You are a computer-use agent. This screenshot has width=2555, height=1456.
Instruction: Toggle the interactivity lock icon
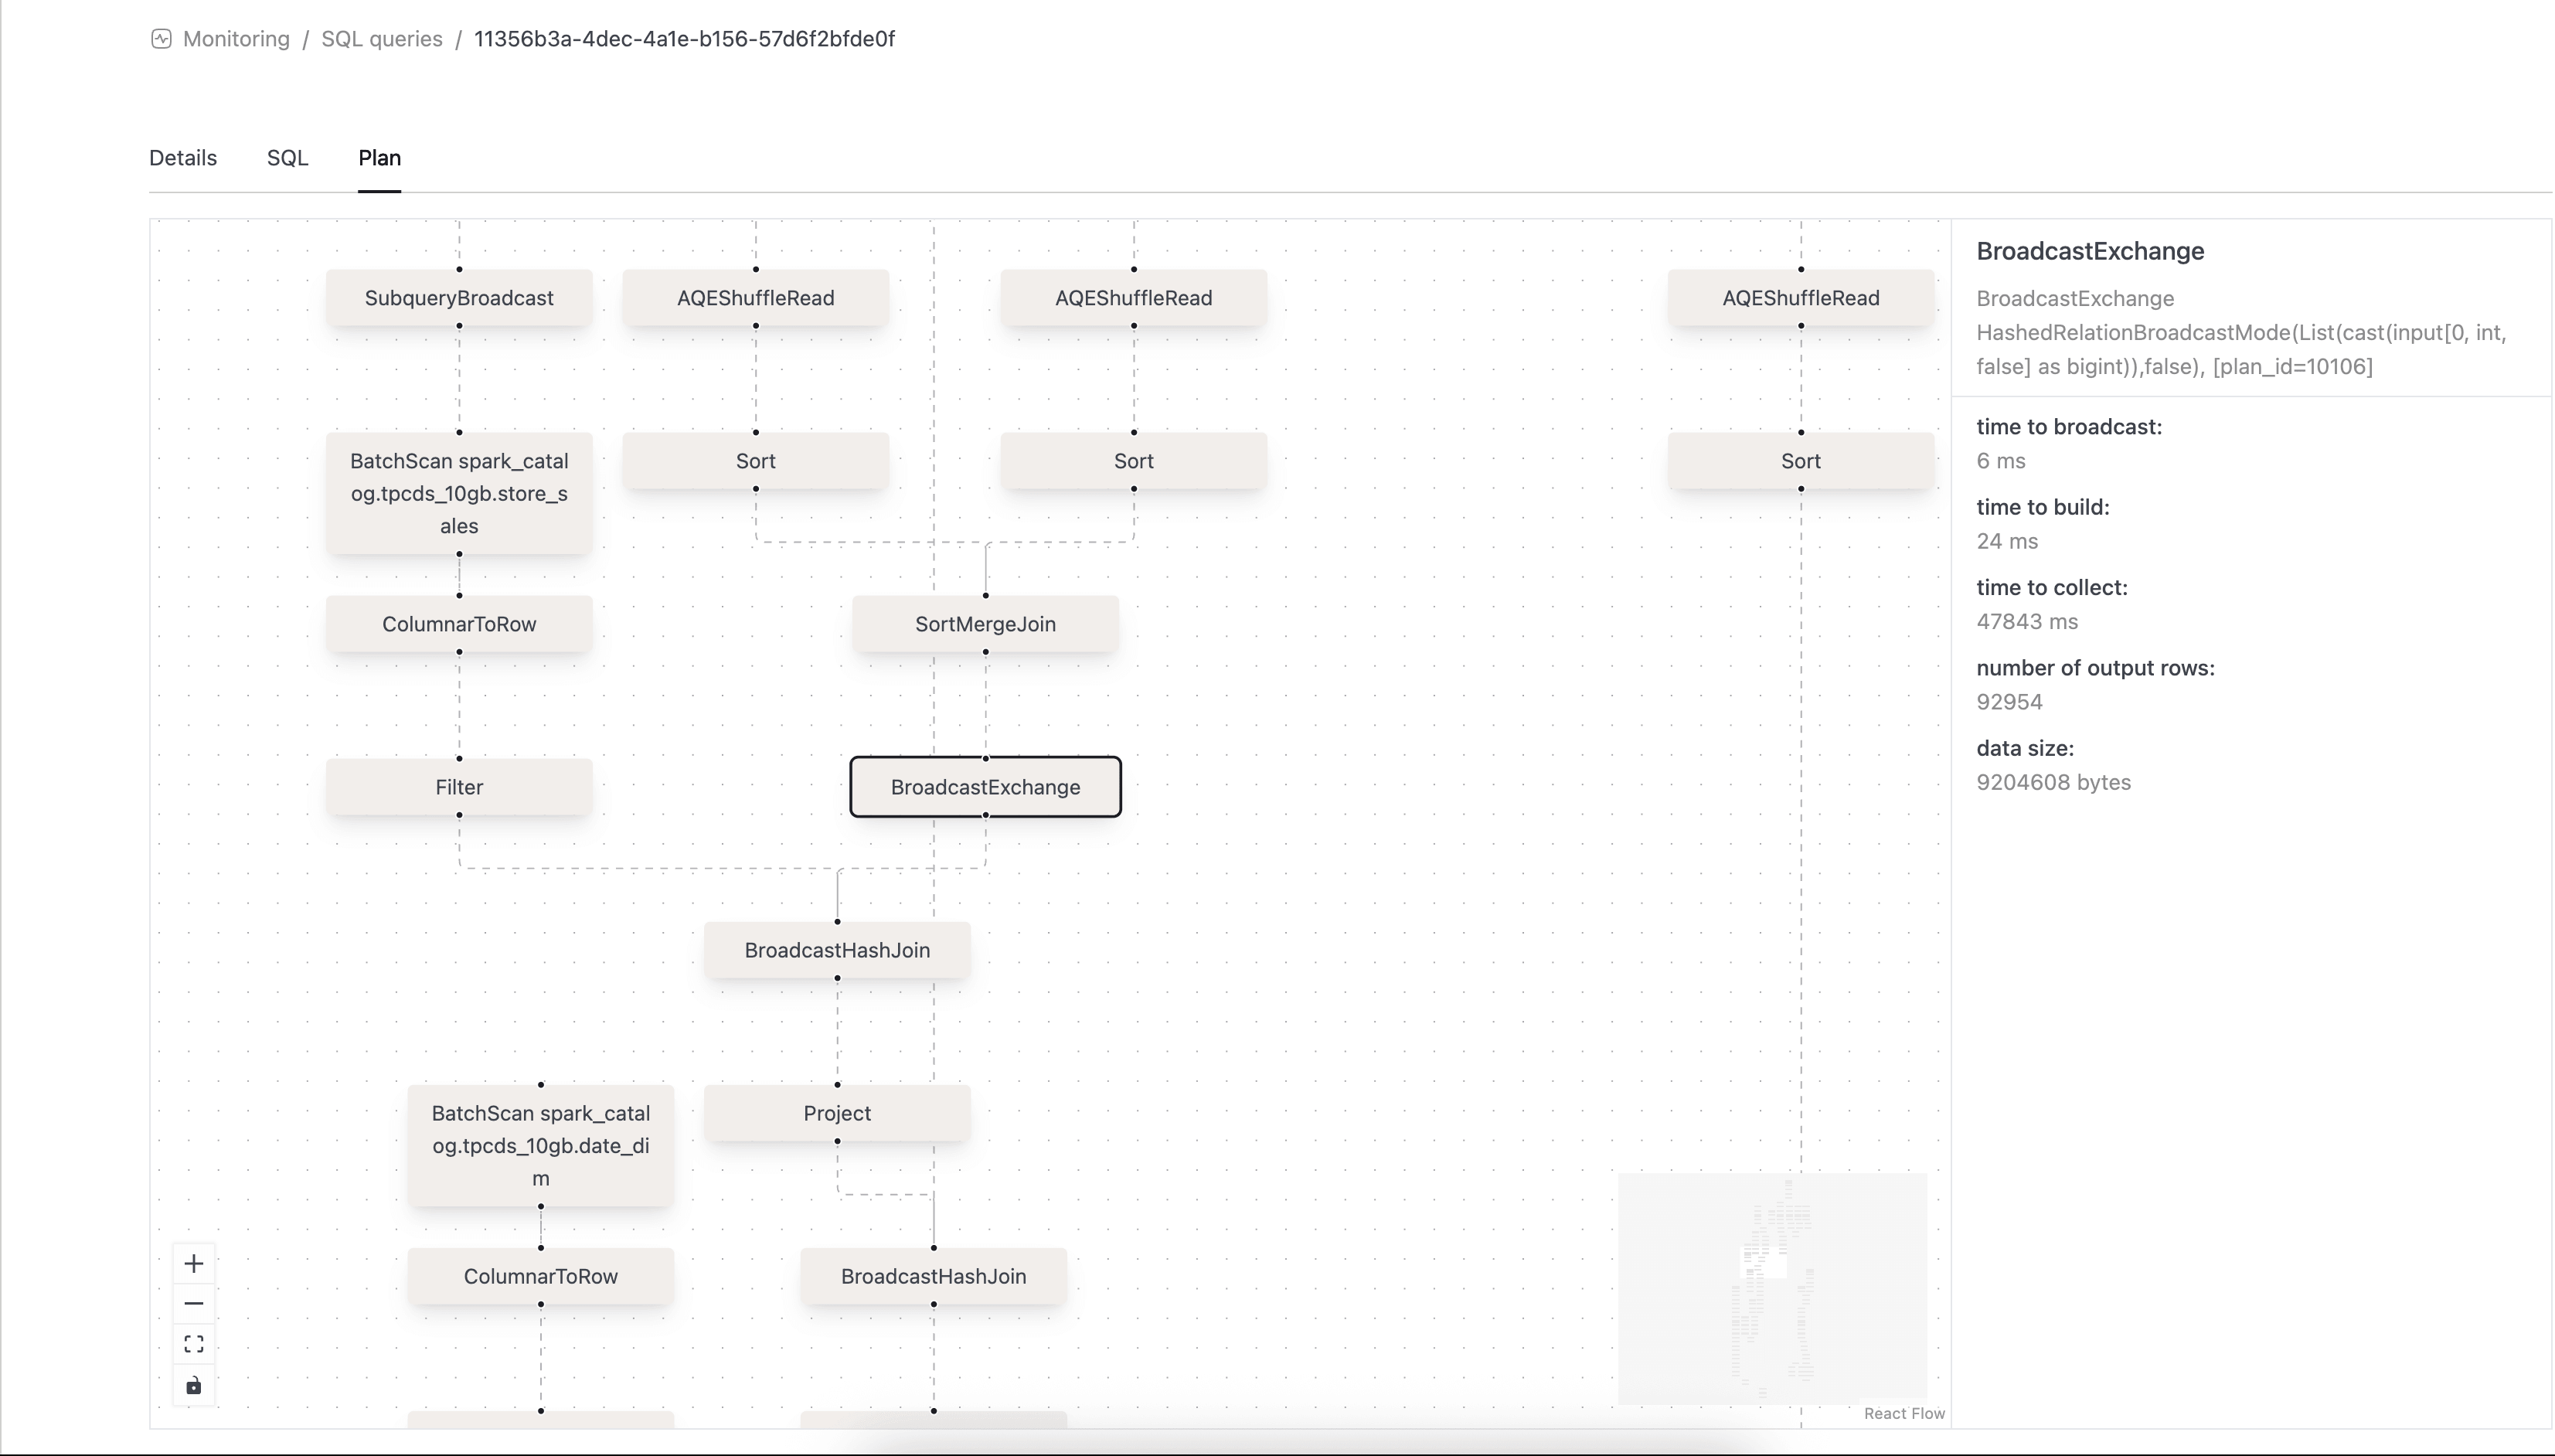194,1385
